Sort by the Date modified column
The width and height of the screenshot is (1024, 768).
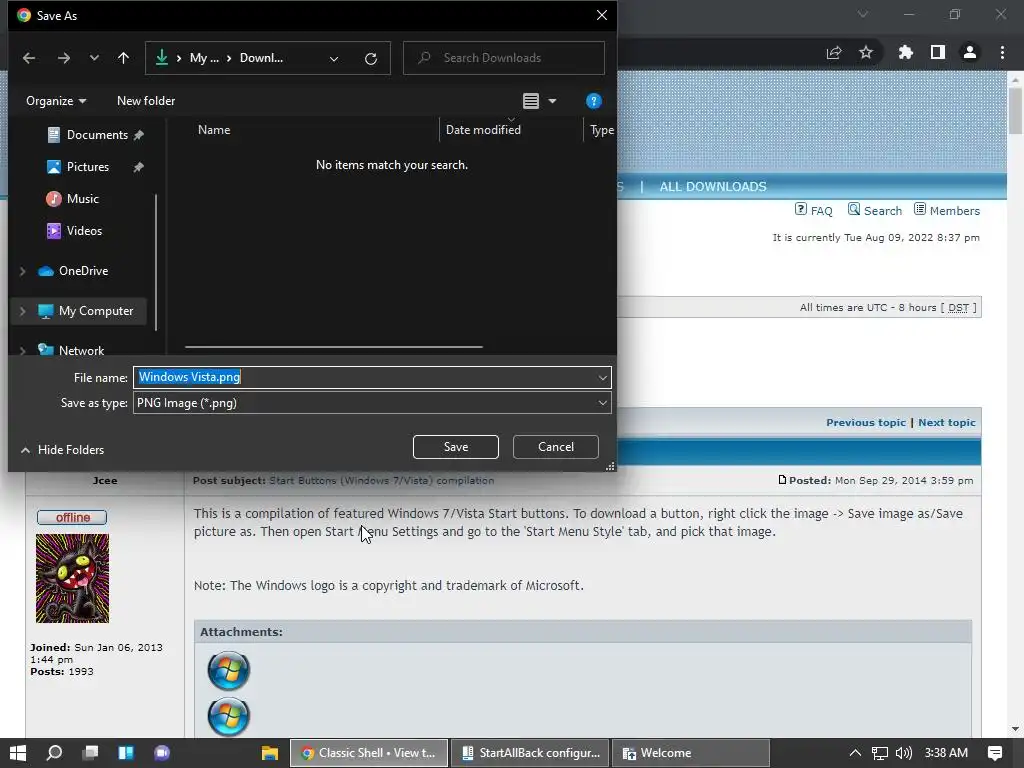(483, 129)
